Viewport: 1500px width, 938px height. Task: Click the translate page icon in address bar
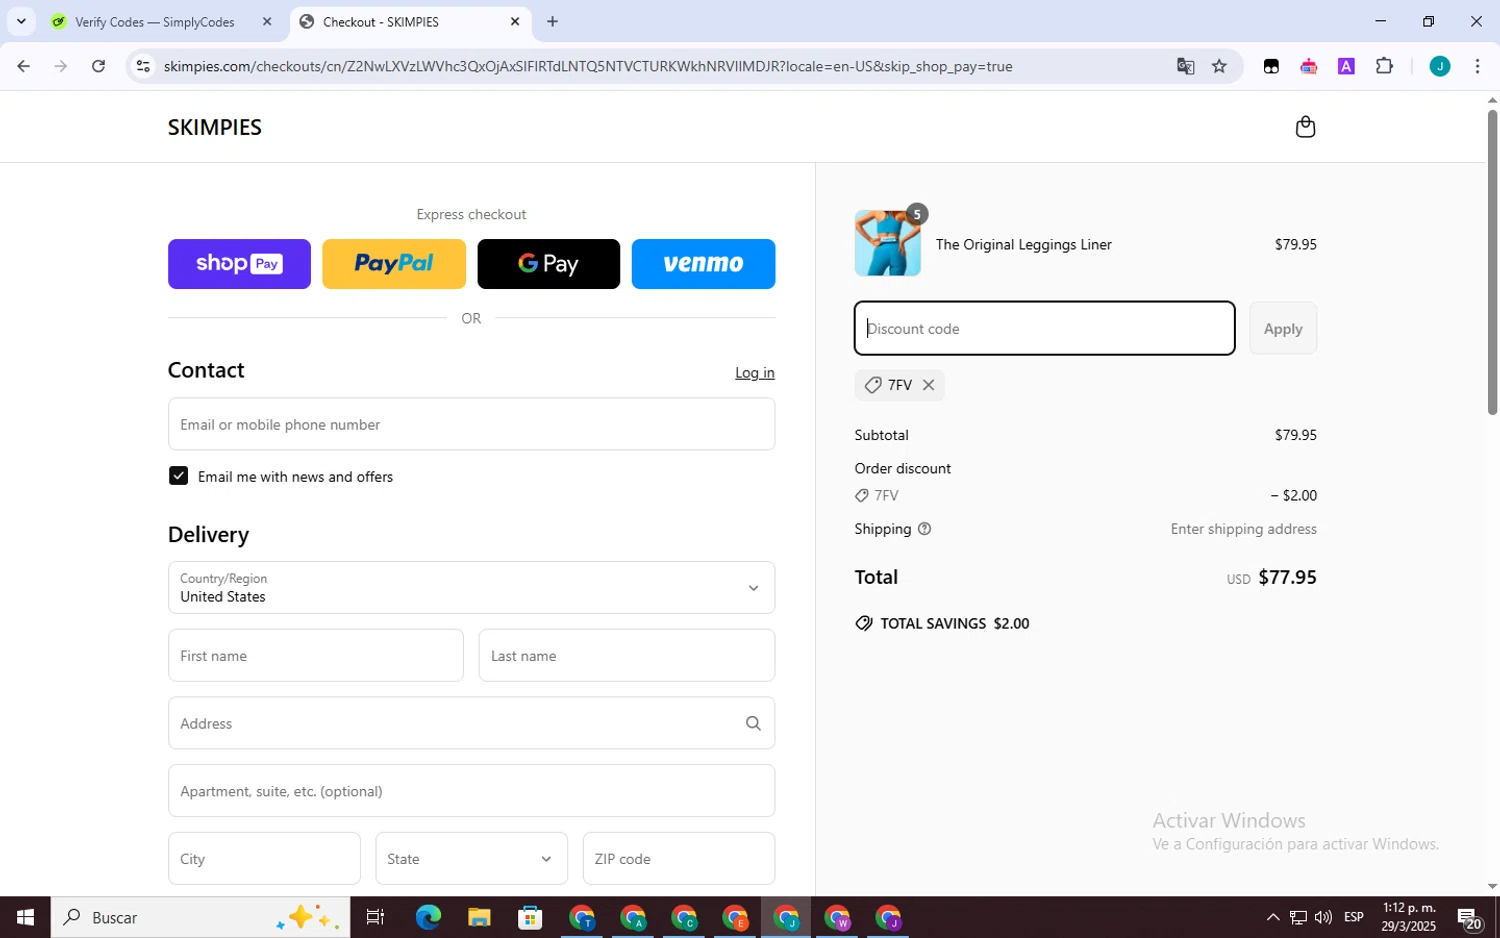pyautogui.click(x=1185, y=66)
